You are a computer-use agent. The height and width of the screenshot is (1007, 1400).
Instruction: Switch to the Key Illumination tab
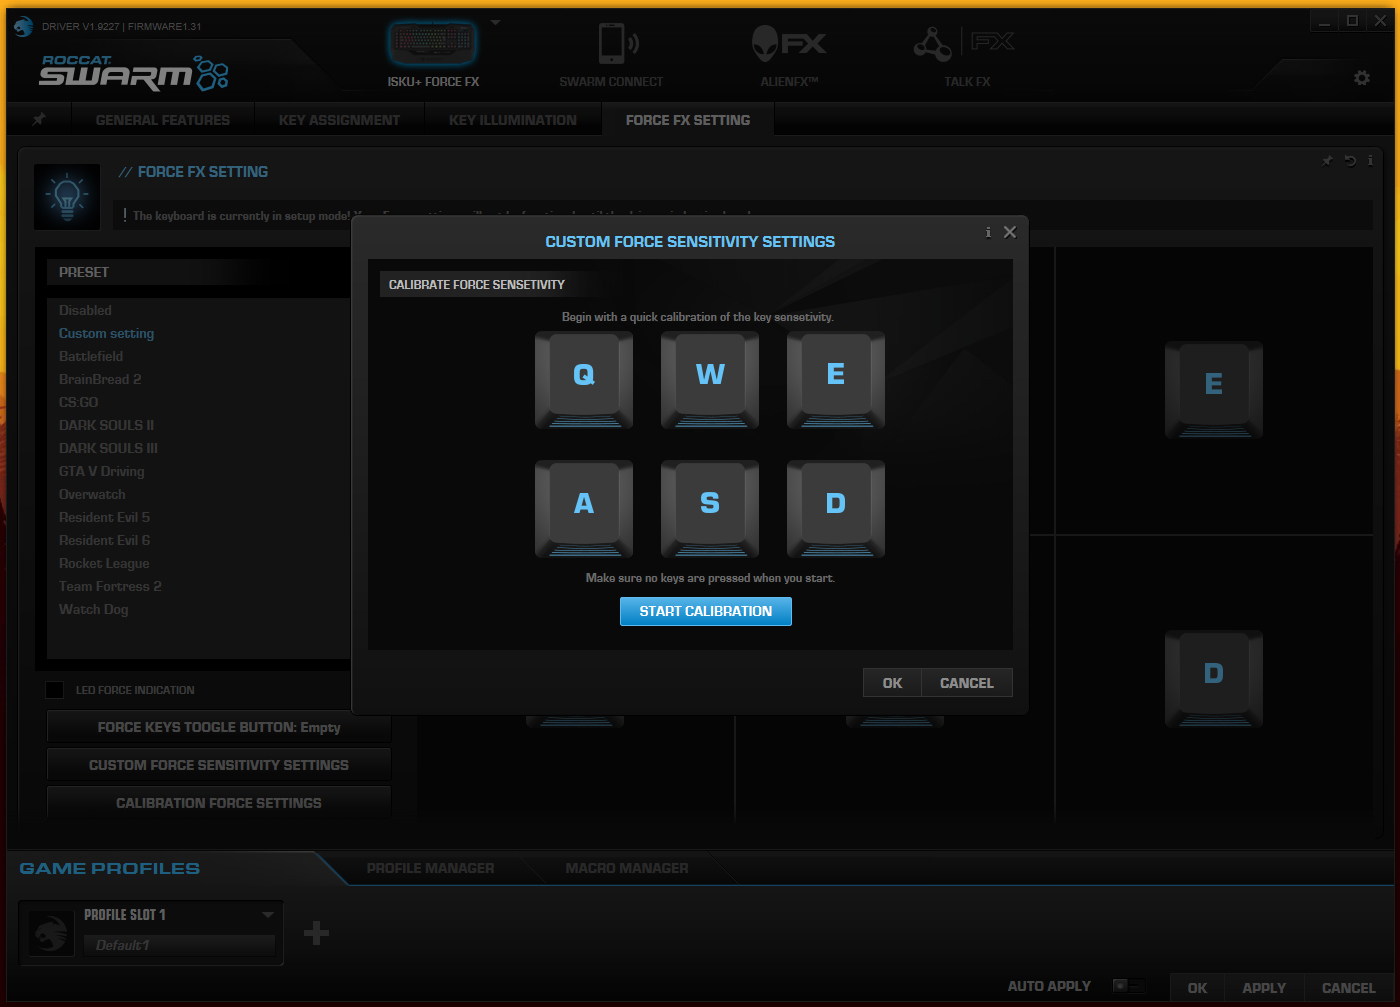tap(512, 120)
